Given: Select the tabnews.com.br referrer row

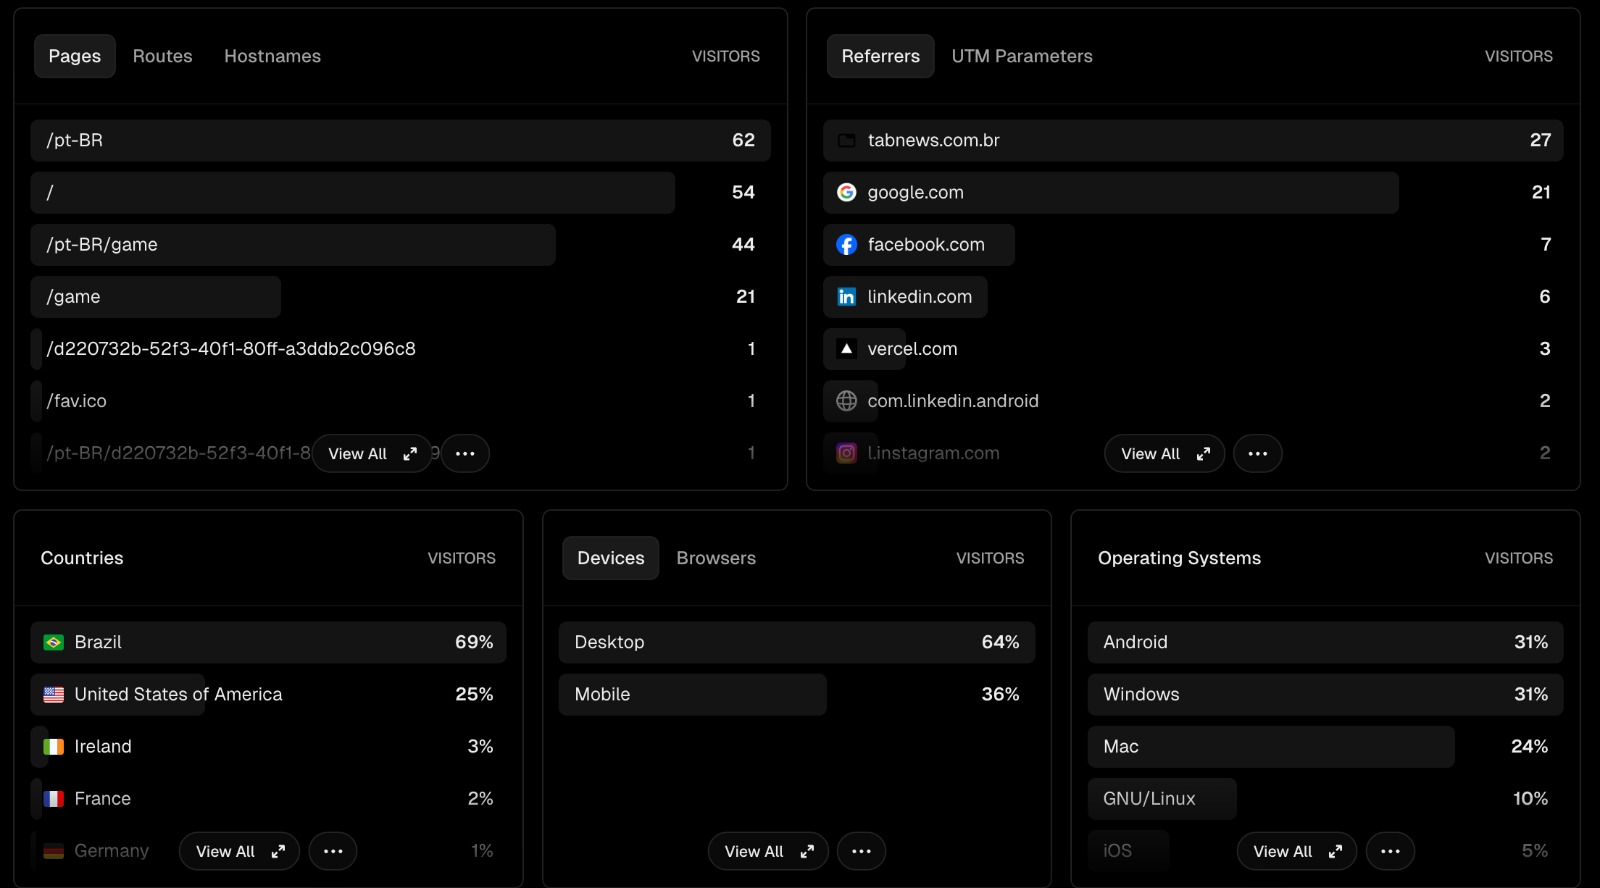Looking at the screenshot, I should coord(1192,141).
